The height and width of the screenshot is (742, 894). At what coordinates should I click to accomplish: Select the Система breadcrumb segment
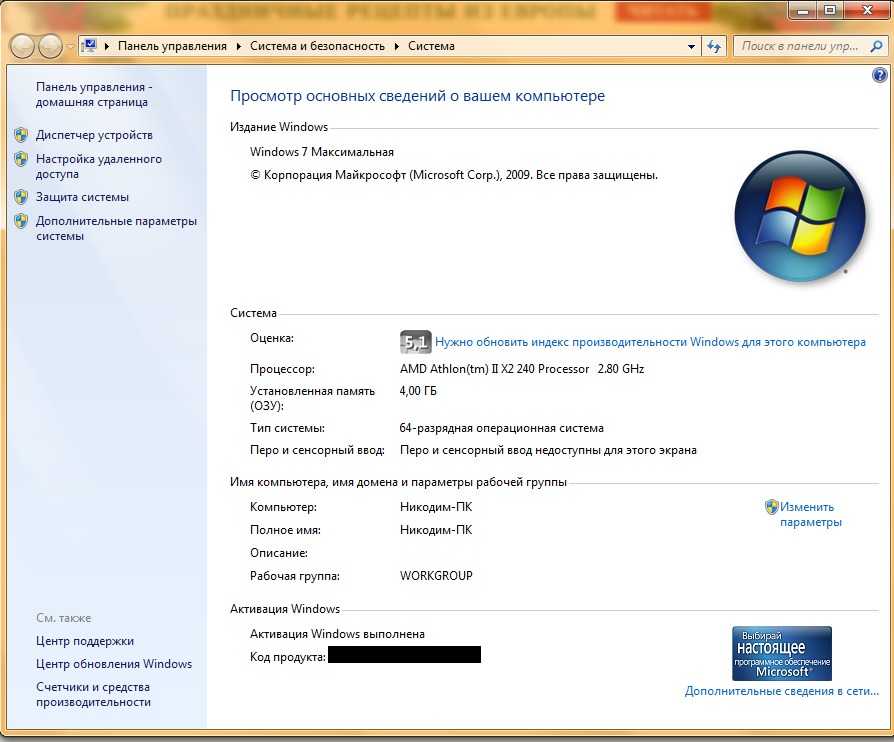click(431, 46)
